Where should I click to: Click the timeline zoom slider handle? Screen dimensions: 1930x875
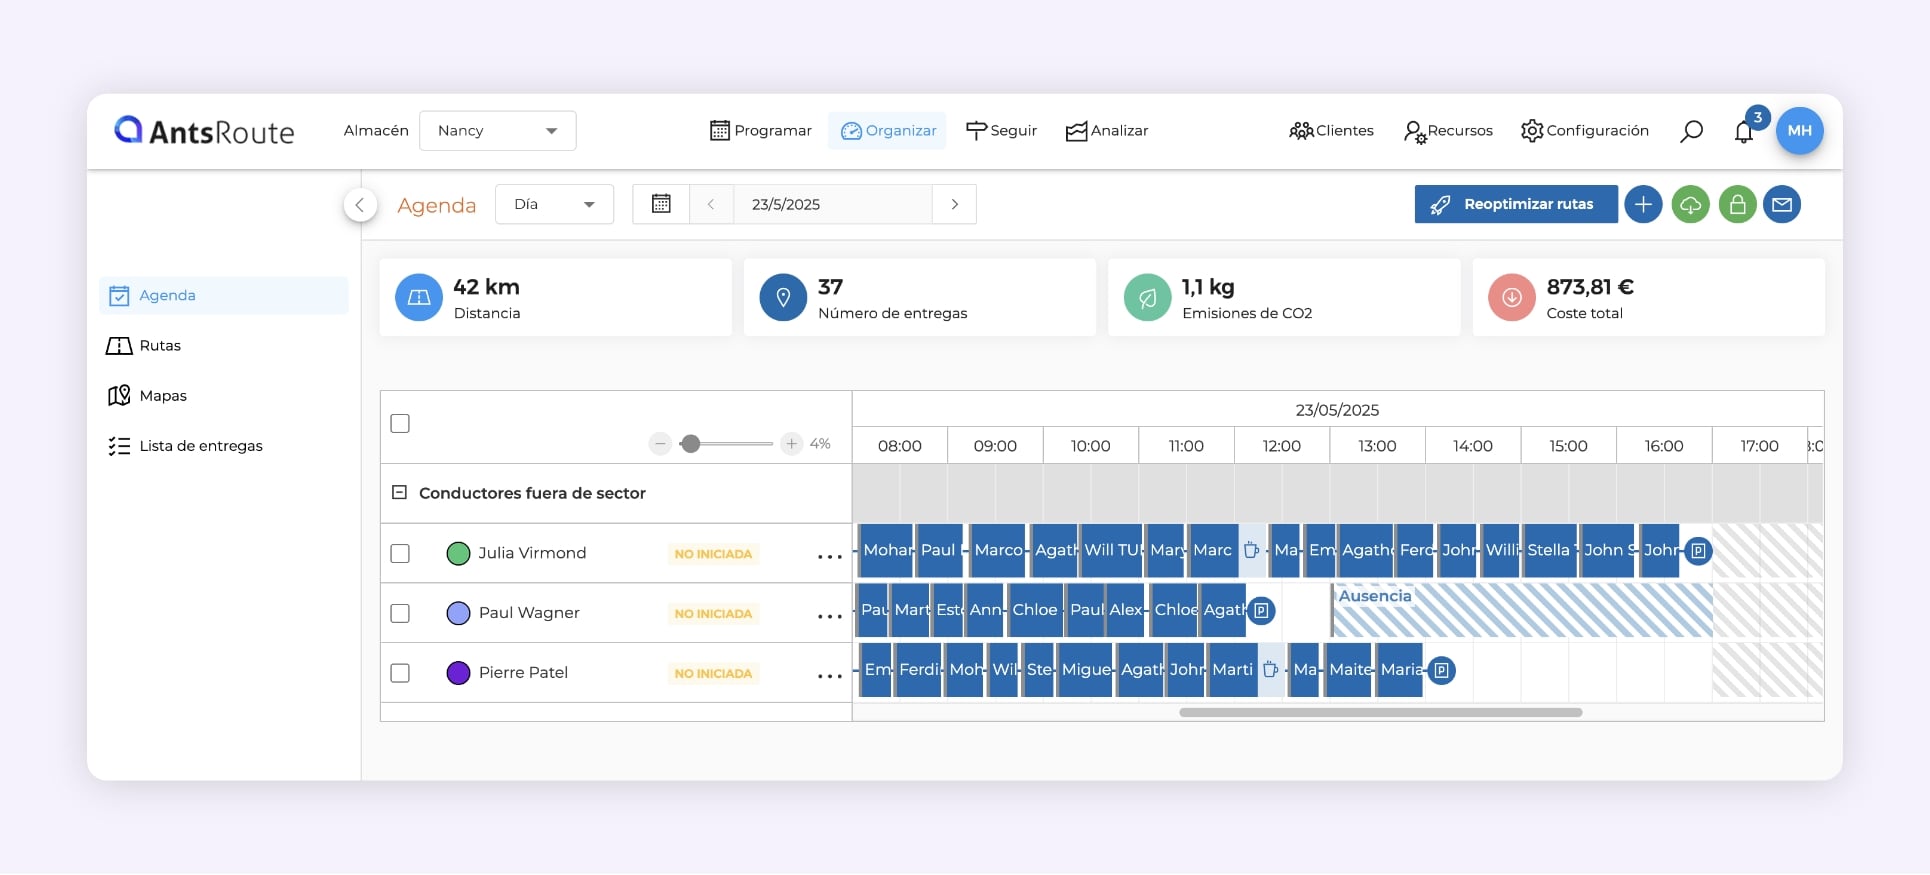[690, 444]
